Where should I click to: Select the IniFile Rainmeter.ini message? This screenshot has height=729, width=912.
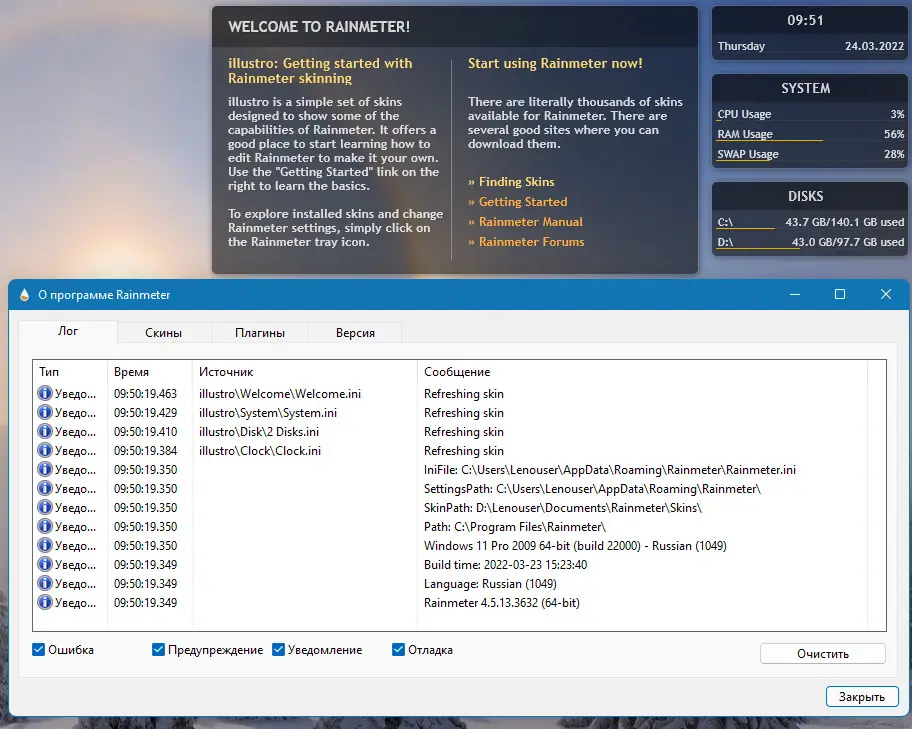click(x=610, y=470)
